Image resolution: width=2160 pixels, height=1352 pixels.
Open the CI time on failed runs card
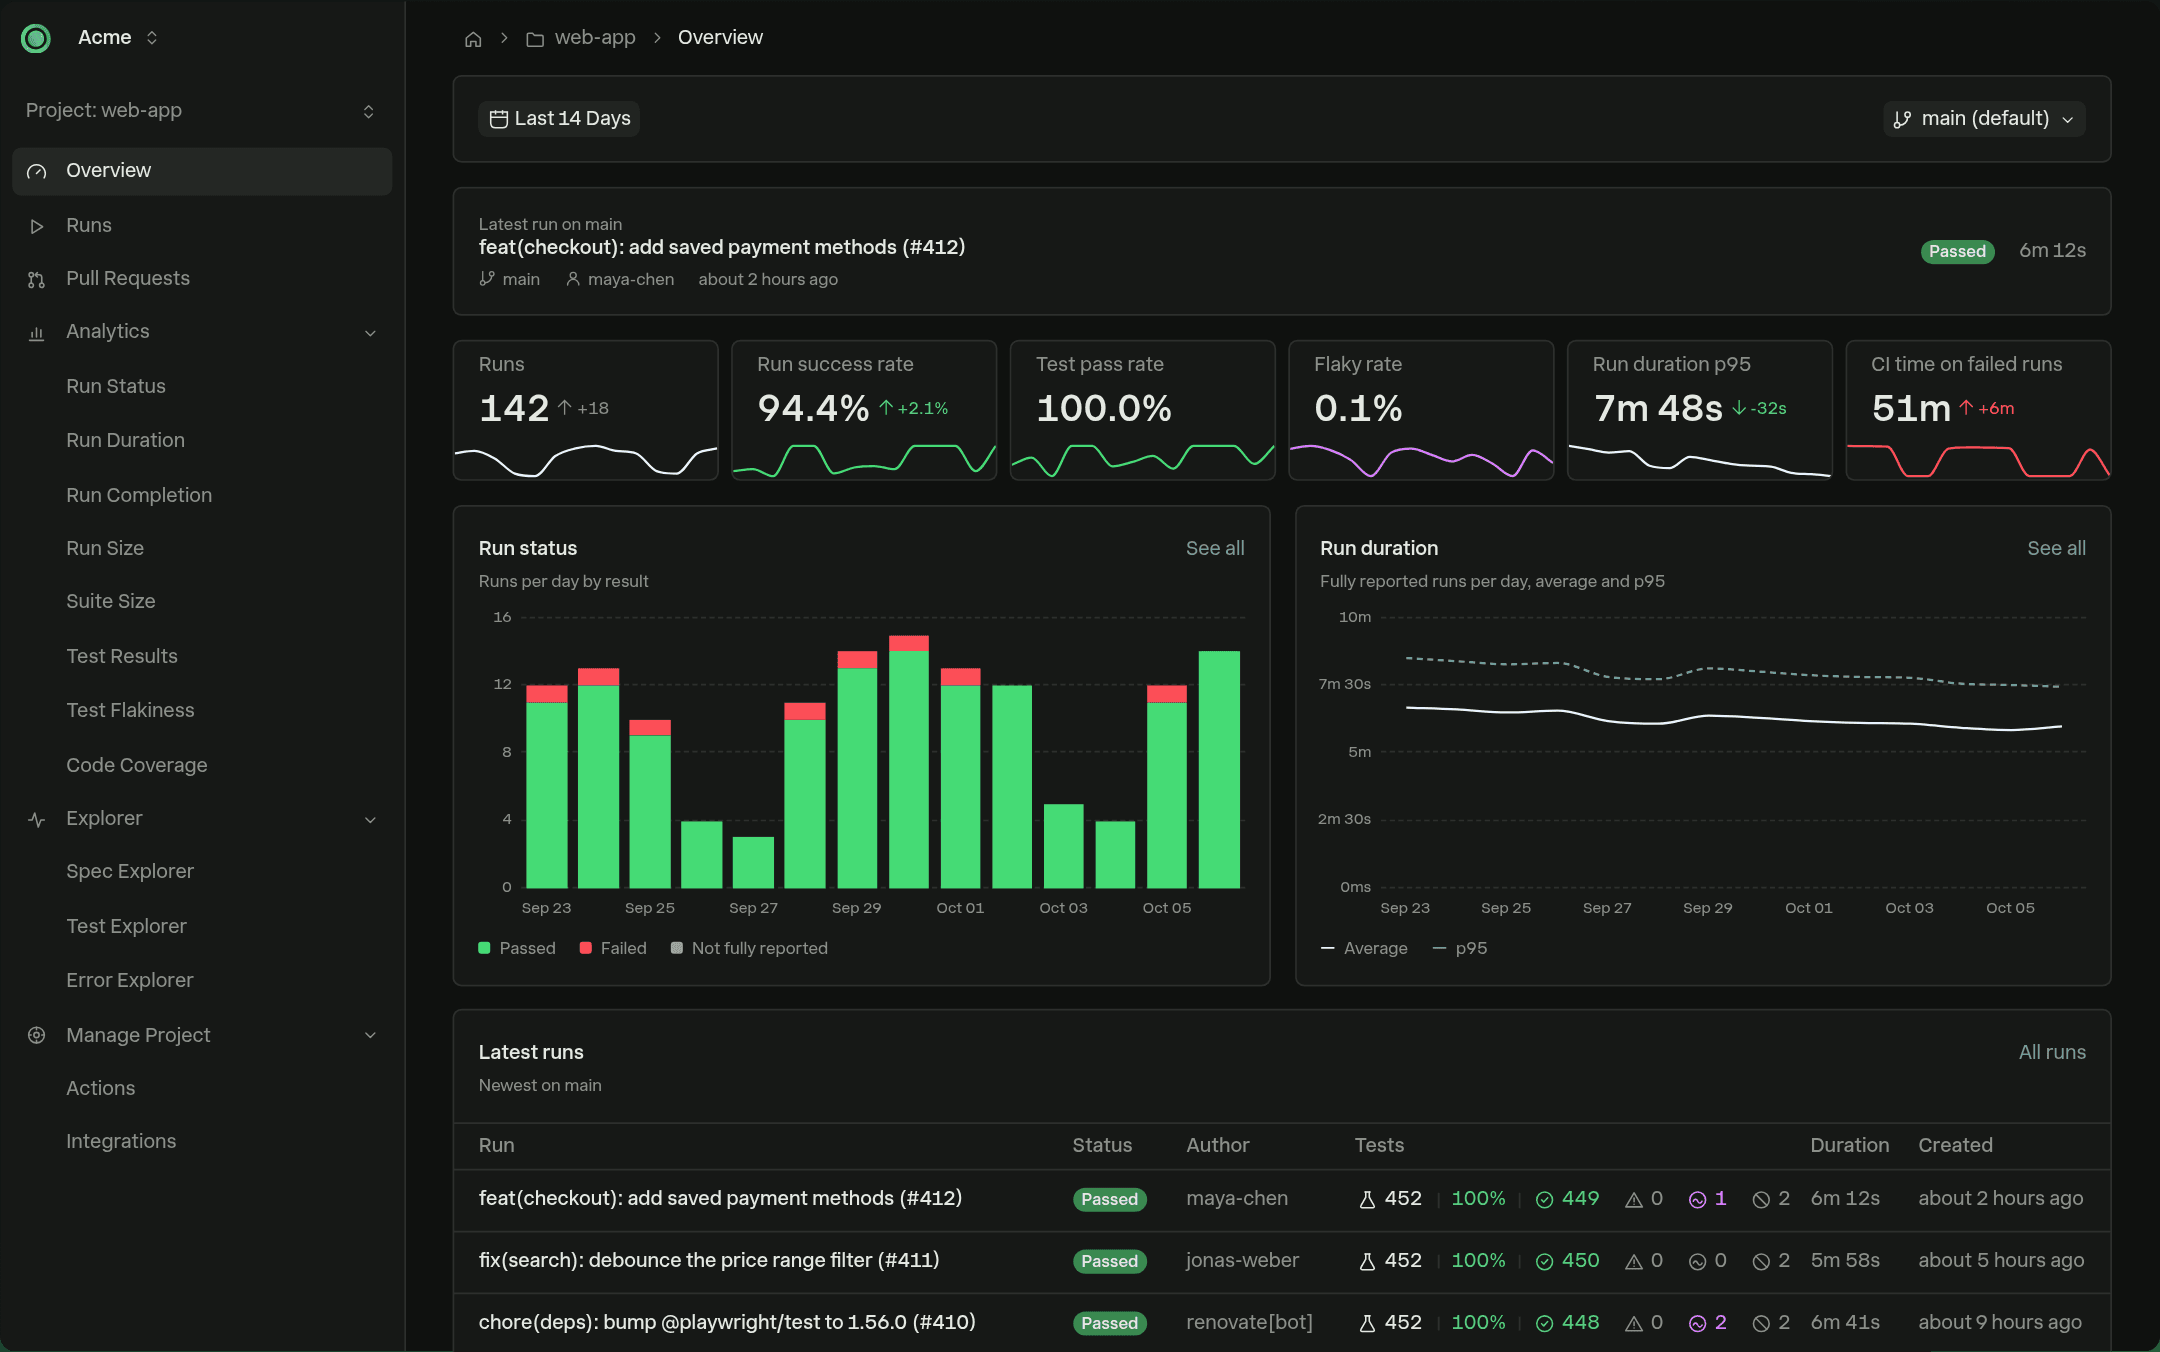(1978, 411)
